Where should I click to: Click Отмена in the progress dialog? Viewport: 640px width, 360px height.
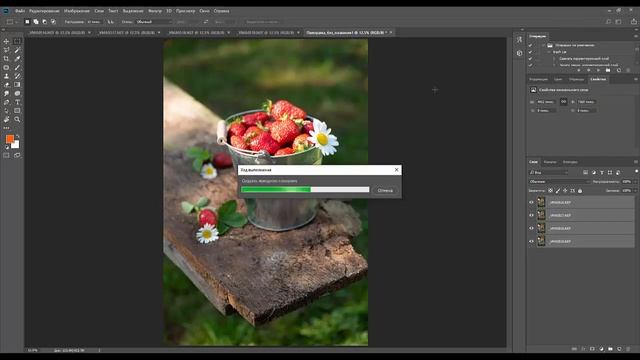[385, 190]
